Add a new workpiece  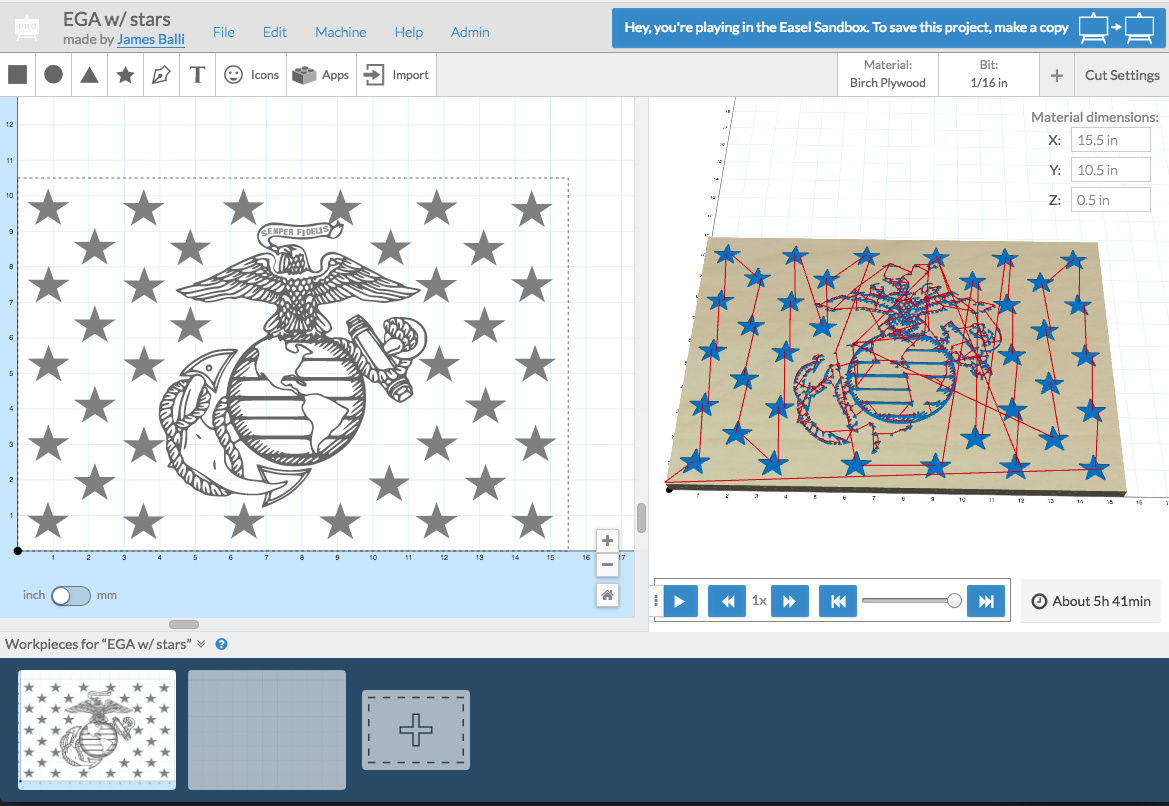(x=416, y=730)
